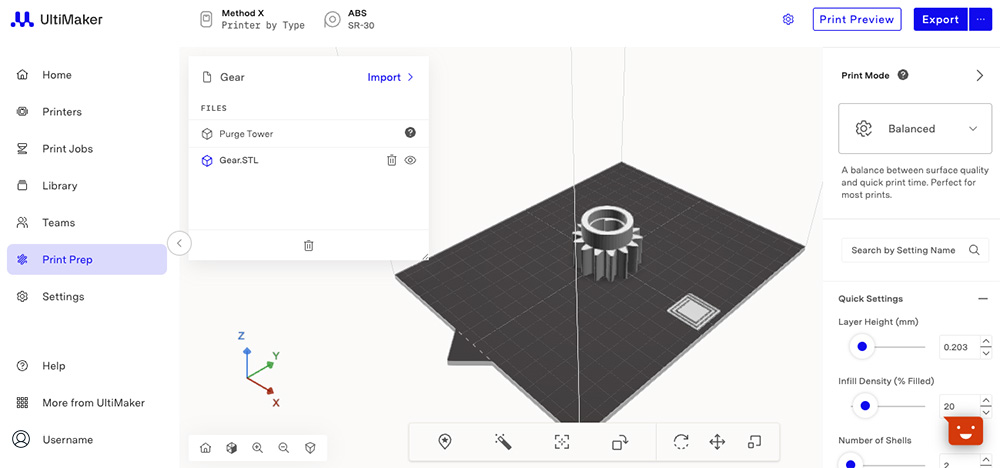The width and height of the screenshot is (1000, 468).
Task: Click the Import link
Action: [x=390, y=77]
